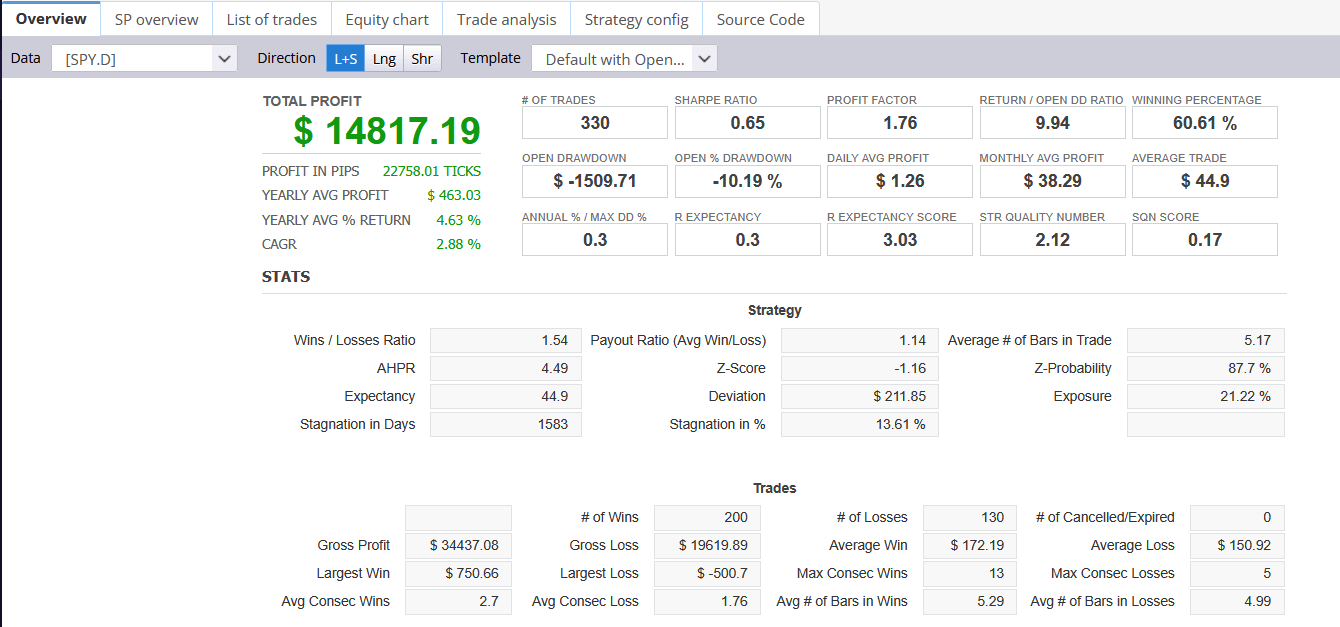Select the Overview tab
The height and width of the screenshot is (627, 1340).
[x=51, y=19]
